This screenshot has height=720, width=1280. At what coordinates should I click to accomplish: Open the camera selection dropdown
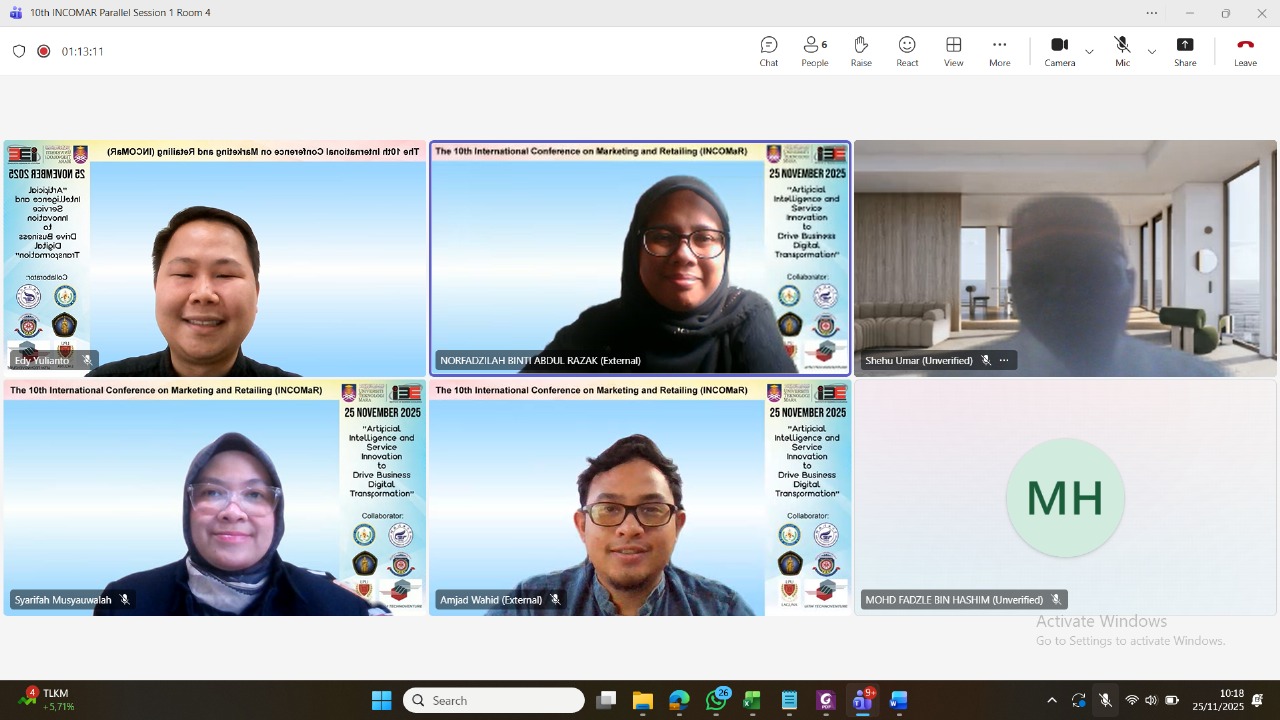(1089, 52)
